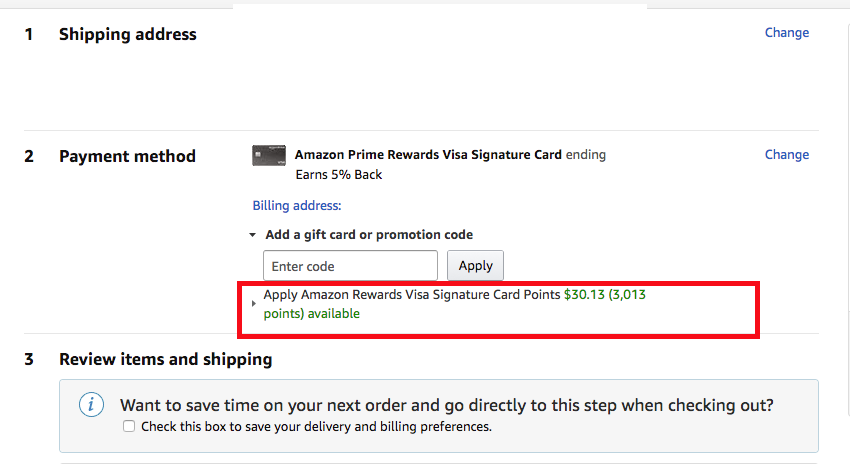
Task: Expand the Apply Amazon Rewards Points option
Action: point(254,304)
